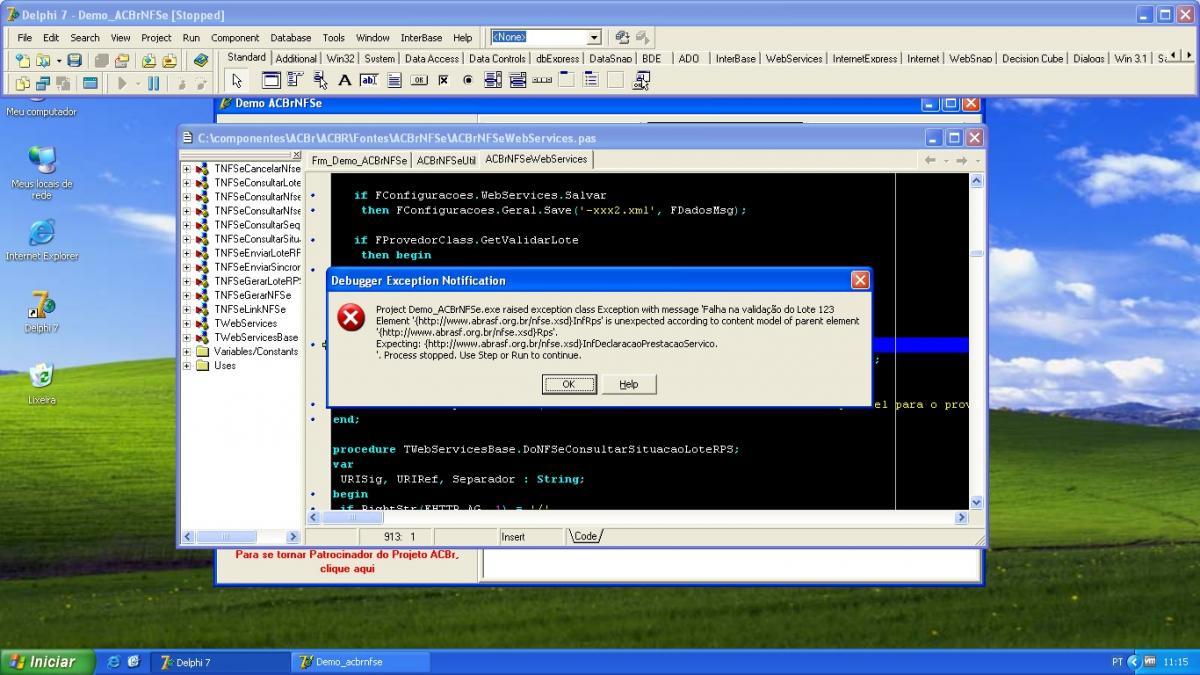
Task: Select the pointer arrow in component palette
Action: tap(237, 81)
